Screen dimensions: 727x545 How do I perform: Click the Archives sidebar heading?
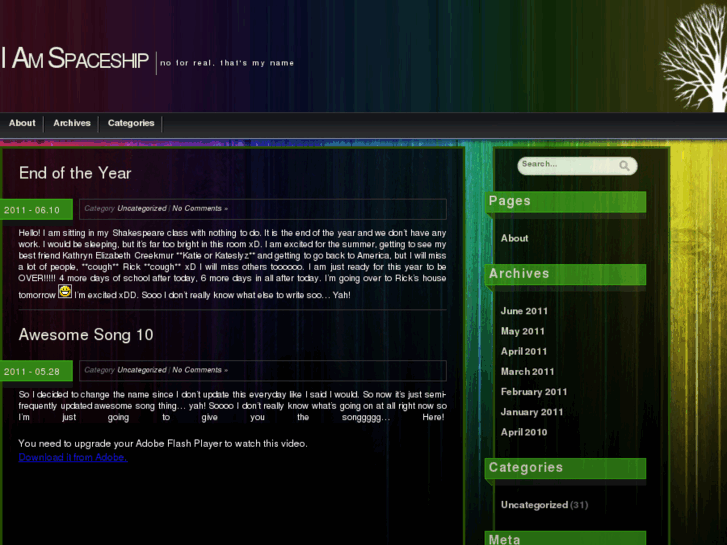(x=565, y=274)
